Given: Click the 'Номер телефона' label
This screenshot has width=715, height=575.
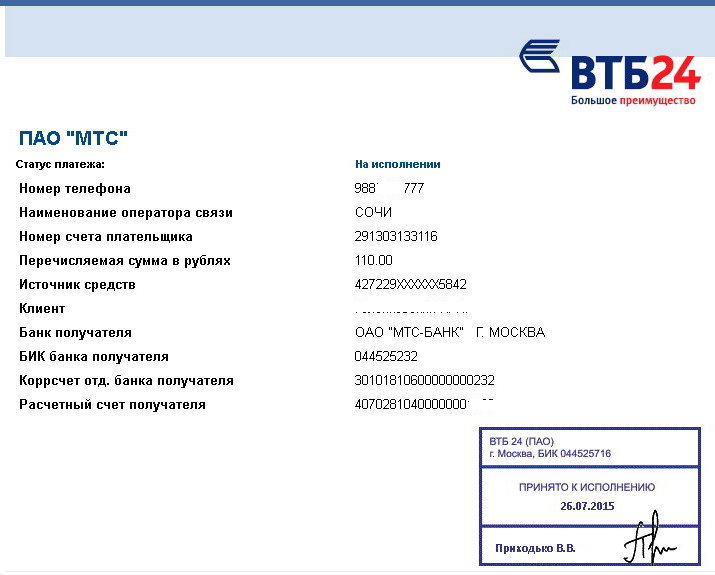Looking at the screenshot, I should [75, 188].
